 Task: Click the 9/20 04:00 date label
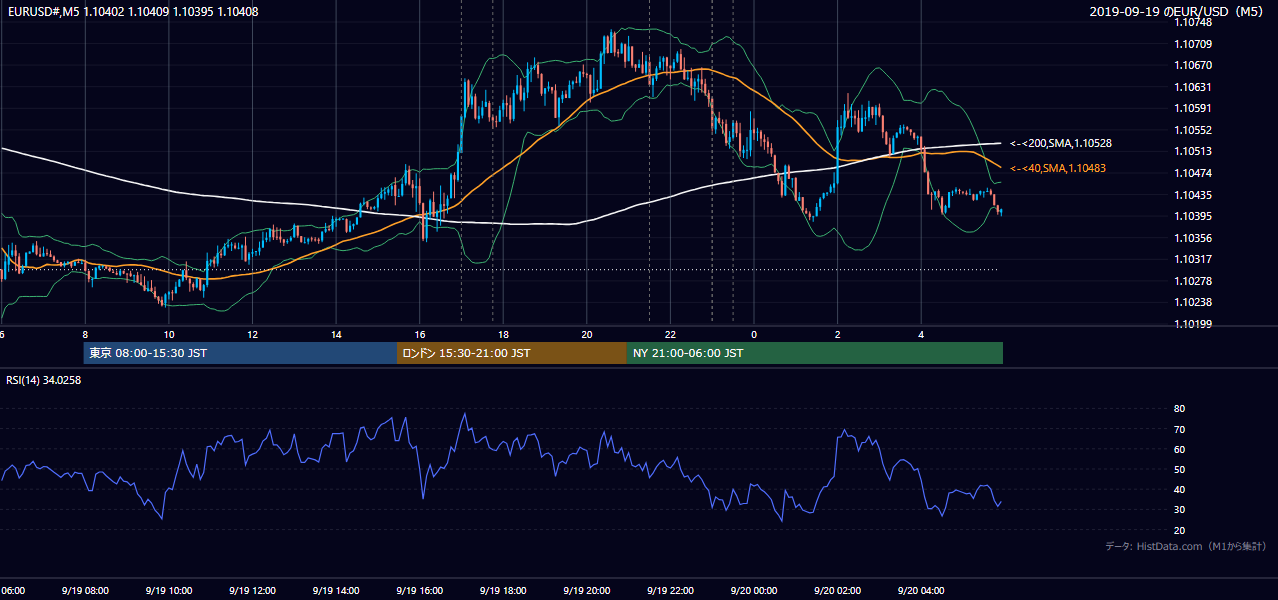921,591
